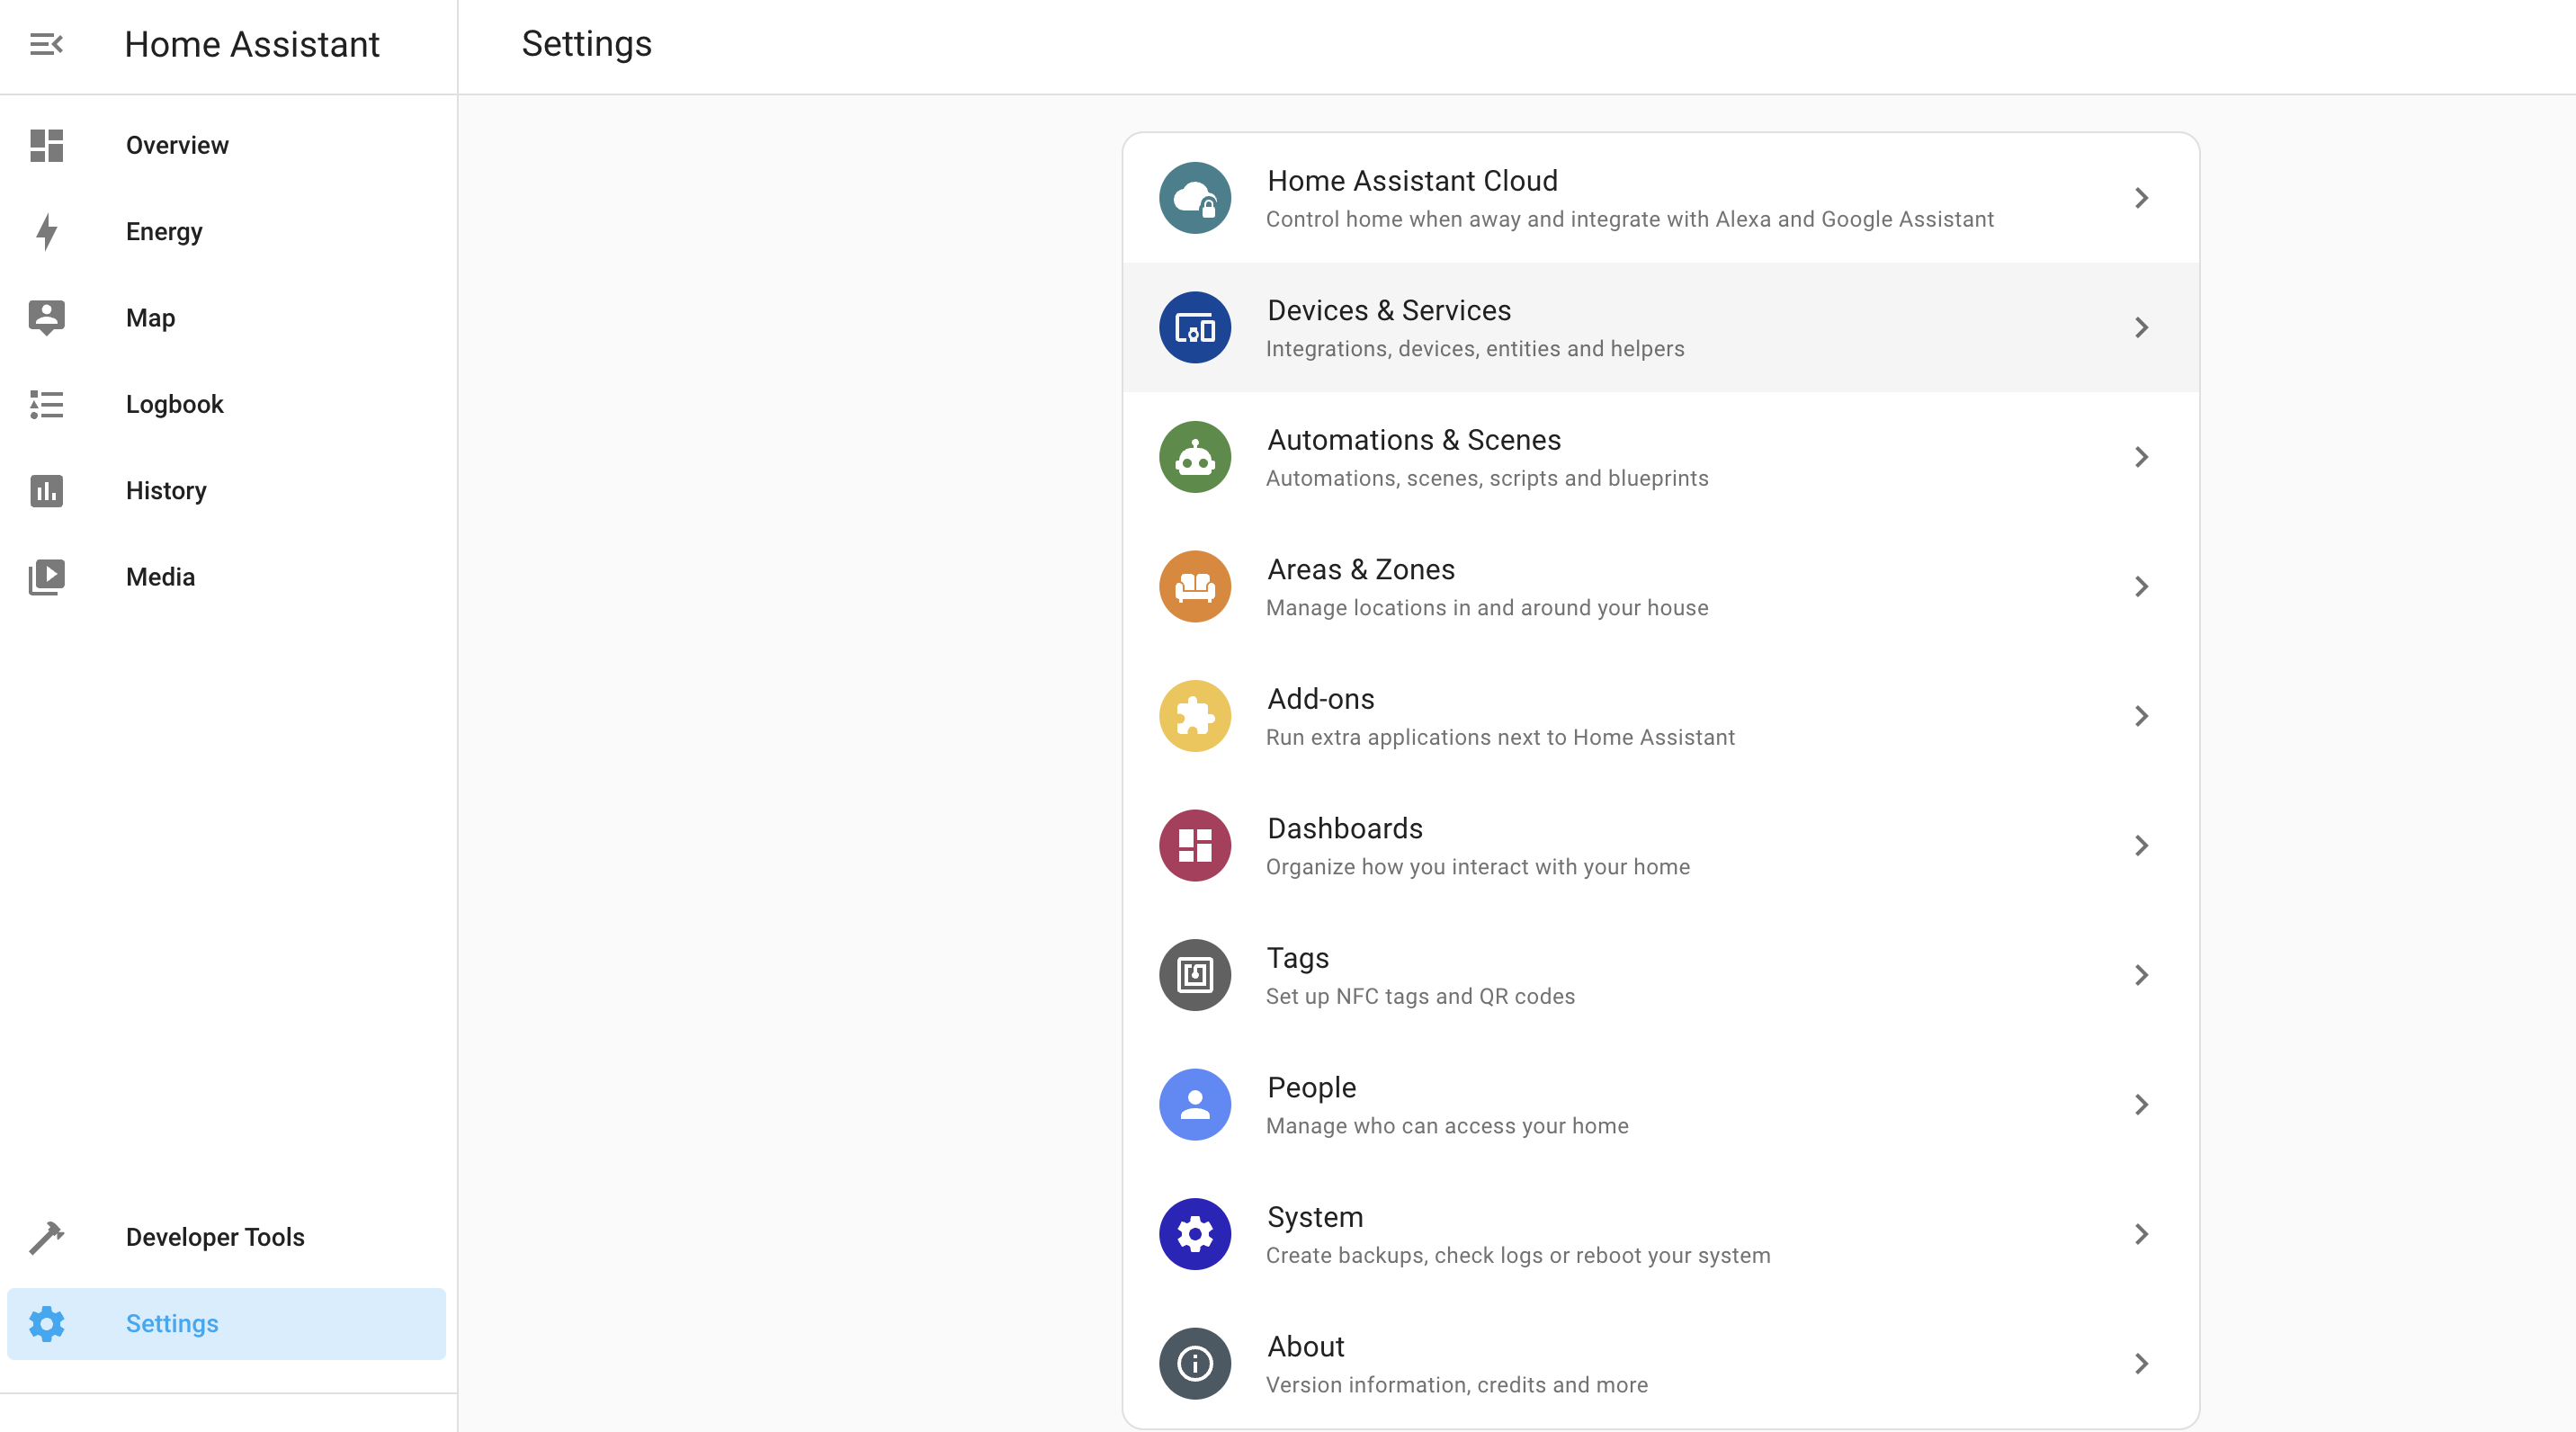Click the Automations & Scenes robot icon
The height and width of the screenshot is (1432, 2576).
(1194, 457)
